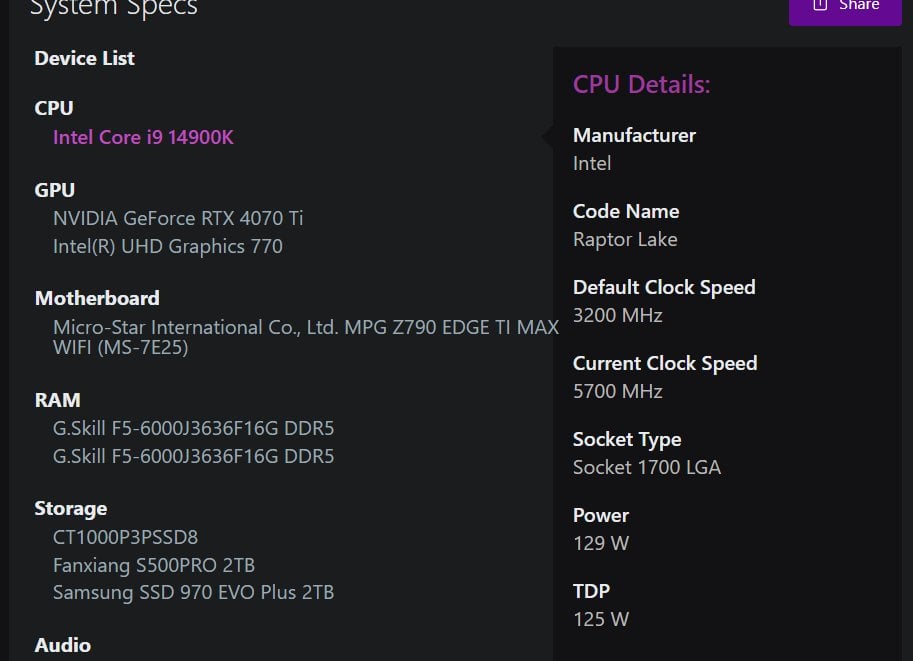Click the Audio category heading
The height and width of the screenshot is (661, 913).
[x=63, y=645]
